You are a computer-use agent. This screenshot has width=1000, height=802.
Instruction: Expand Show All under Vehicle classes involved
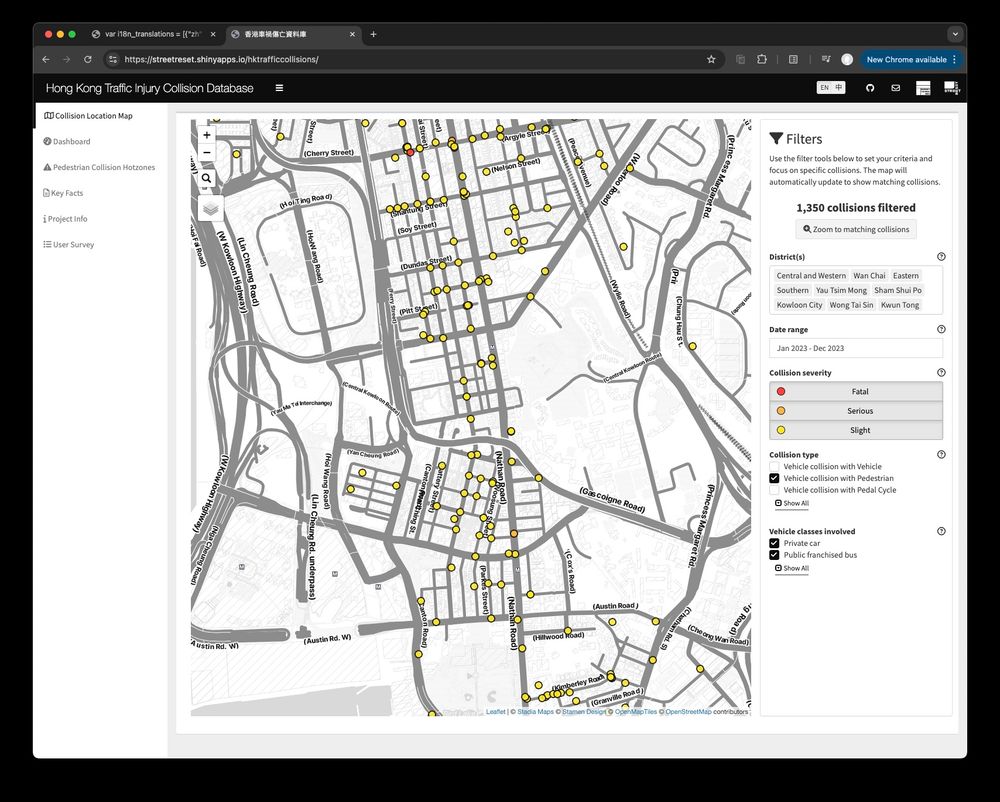pyautogui.click(x=791, y=569)
